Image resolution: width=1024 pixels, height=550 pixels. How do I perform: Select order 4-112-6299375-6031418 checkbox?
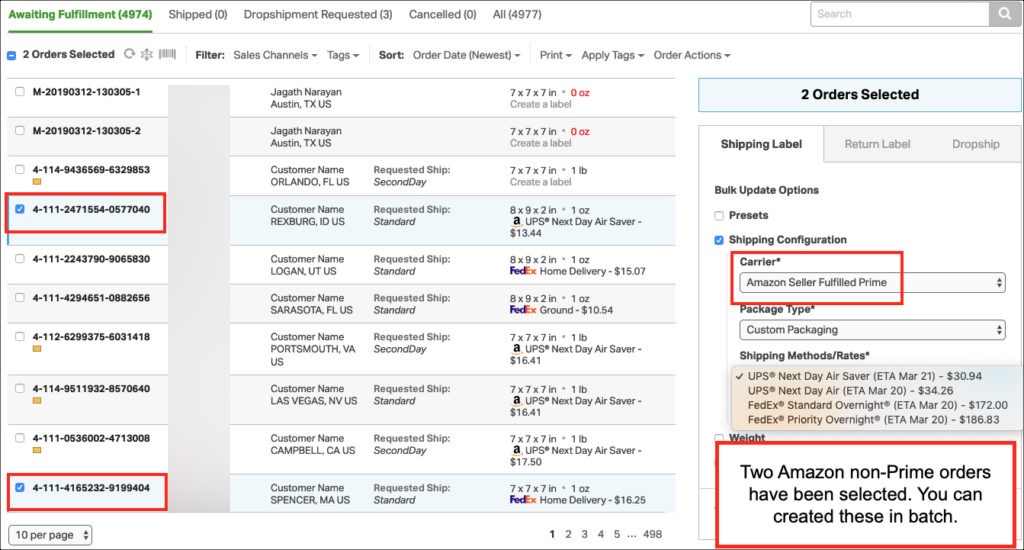coord(20,336)
